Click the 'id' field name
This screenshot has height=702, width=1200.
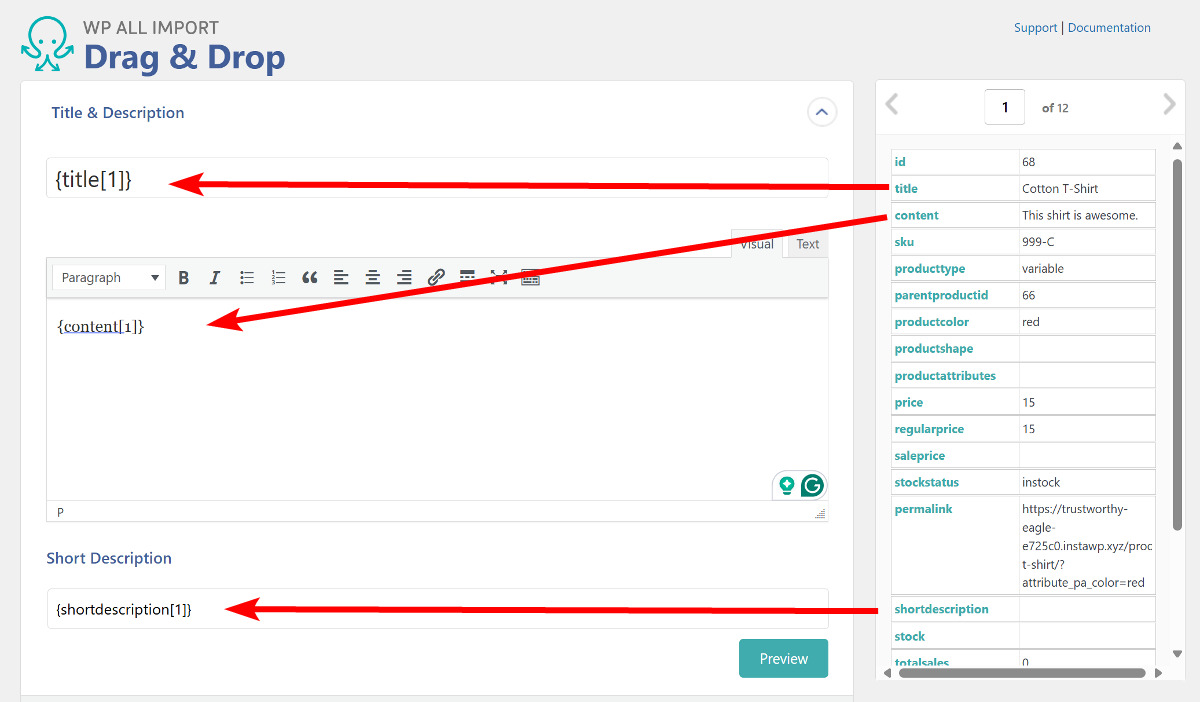pos(900,162)
